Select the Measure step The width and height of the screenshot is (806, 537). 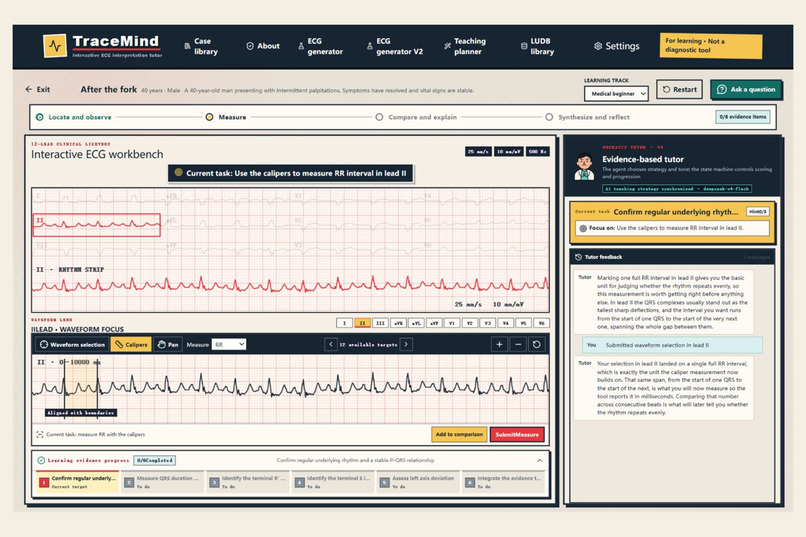(226, 117)
